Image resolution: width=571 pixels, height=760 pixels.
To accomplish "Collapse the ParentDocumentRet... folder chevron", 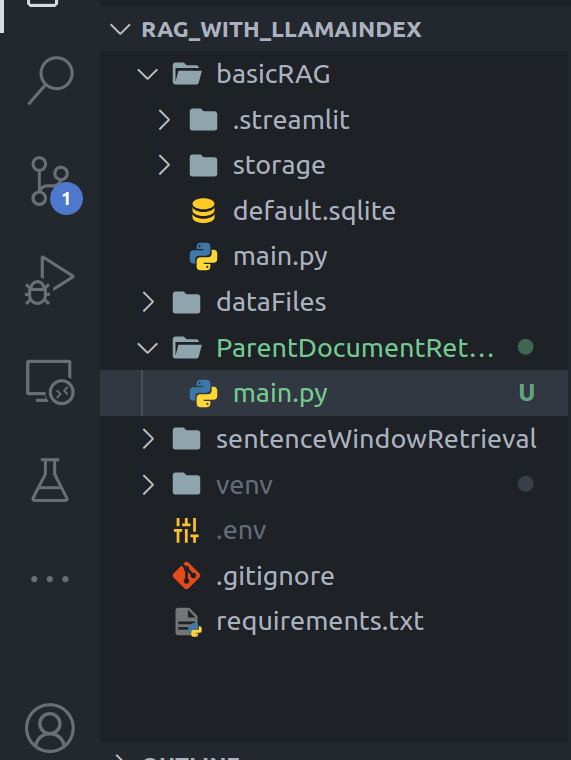I will point(148,348).
